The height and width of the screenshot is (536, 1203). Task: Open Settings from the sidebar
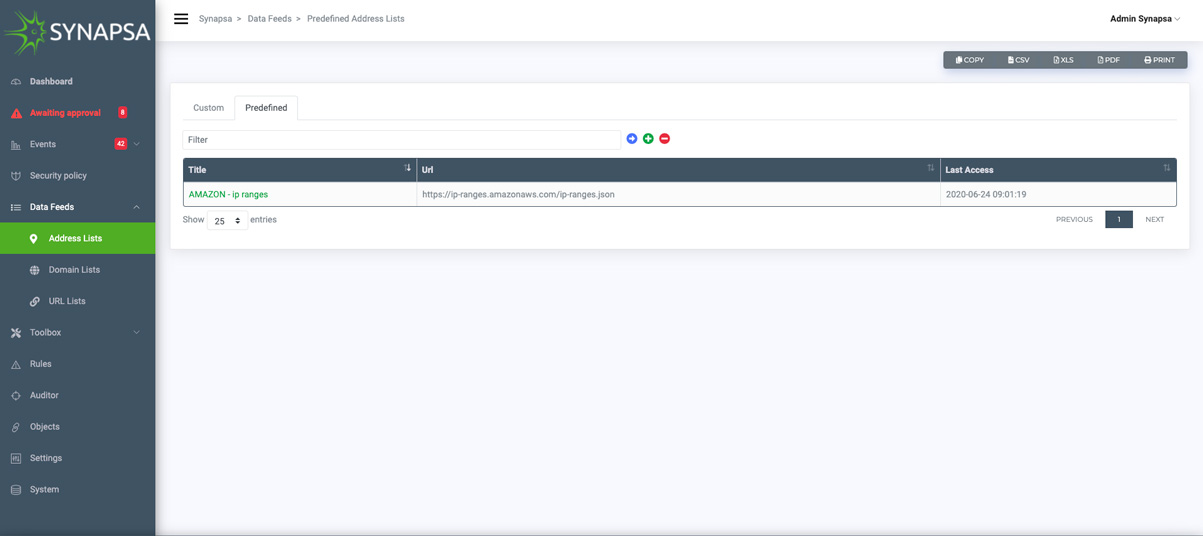point(46,458)
